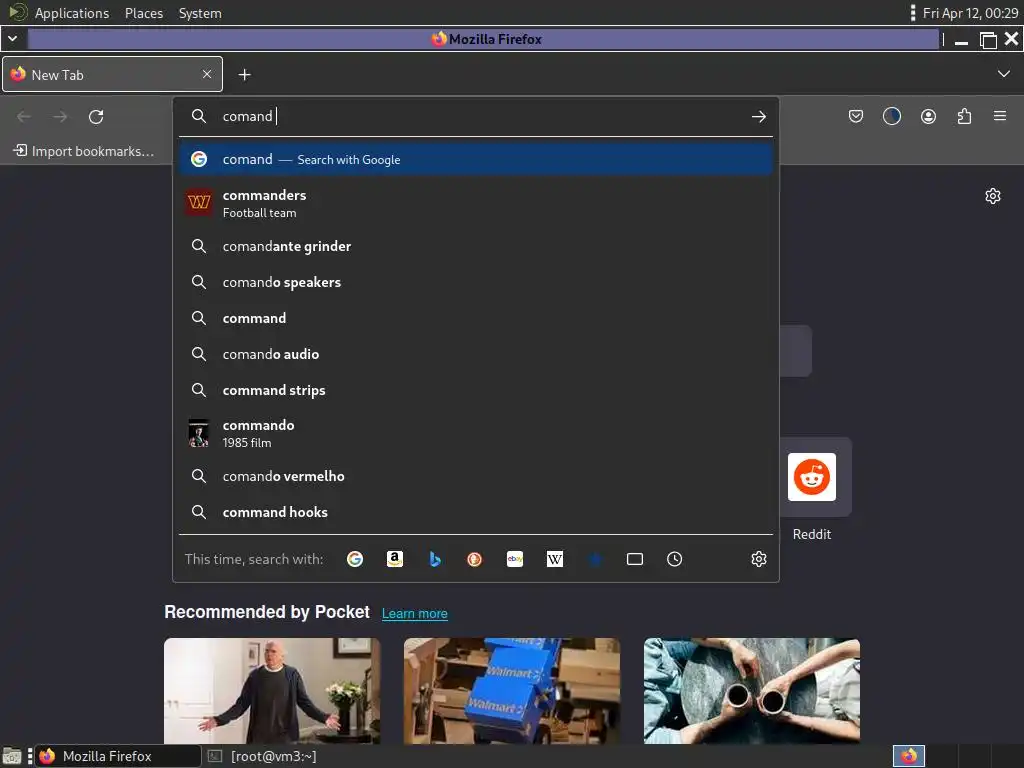The width and height of the screenshot is (1024, 768).
Task: Click the half-moon circle toolbar icon
Action: [891, 117]
